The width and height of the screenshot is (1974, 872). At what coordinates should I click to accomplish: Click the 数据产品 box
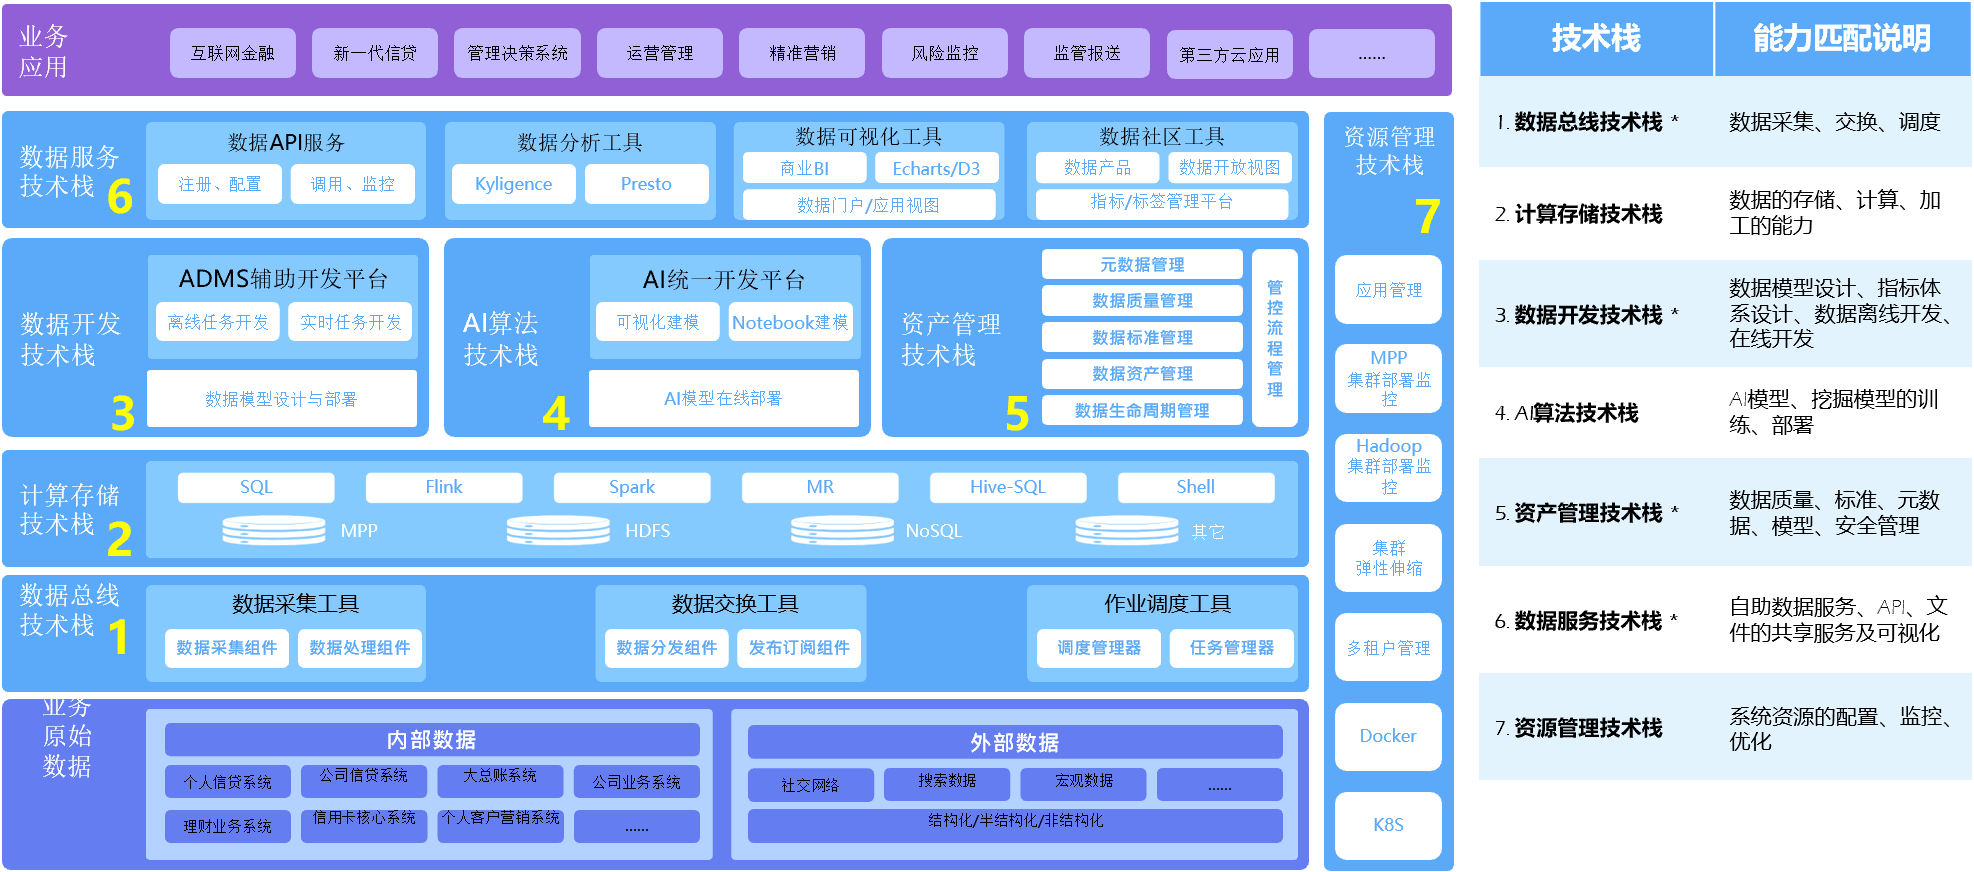[x=1098, y=168]
